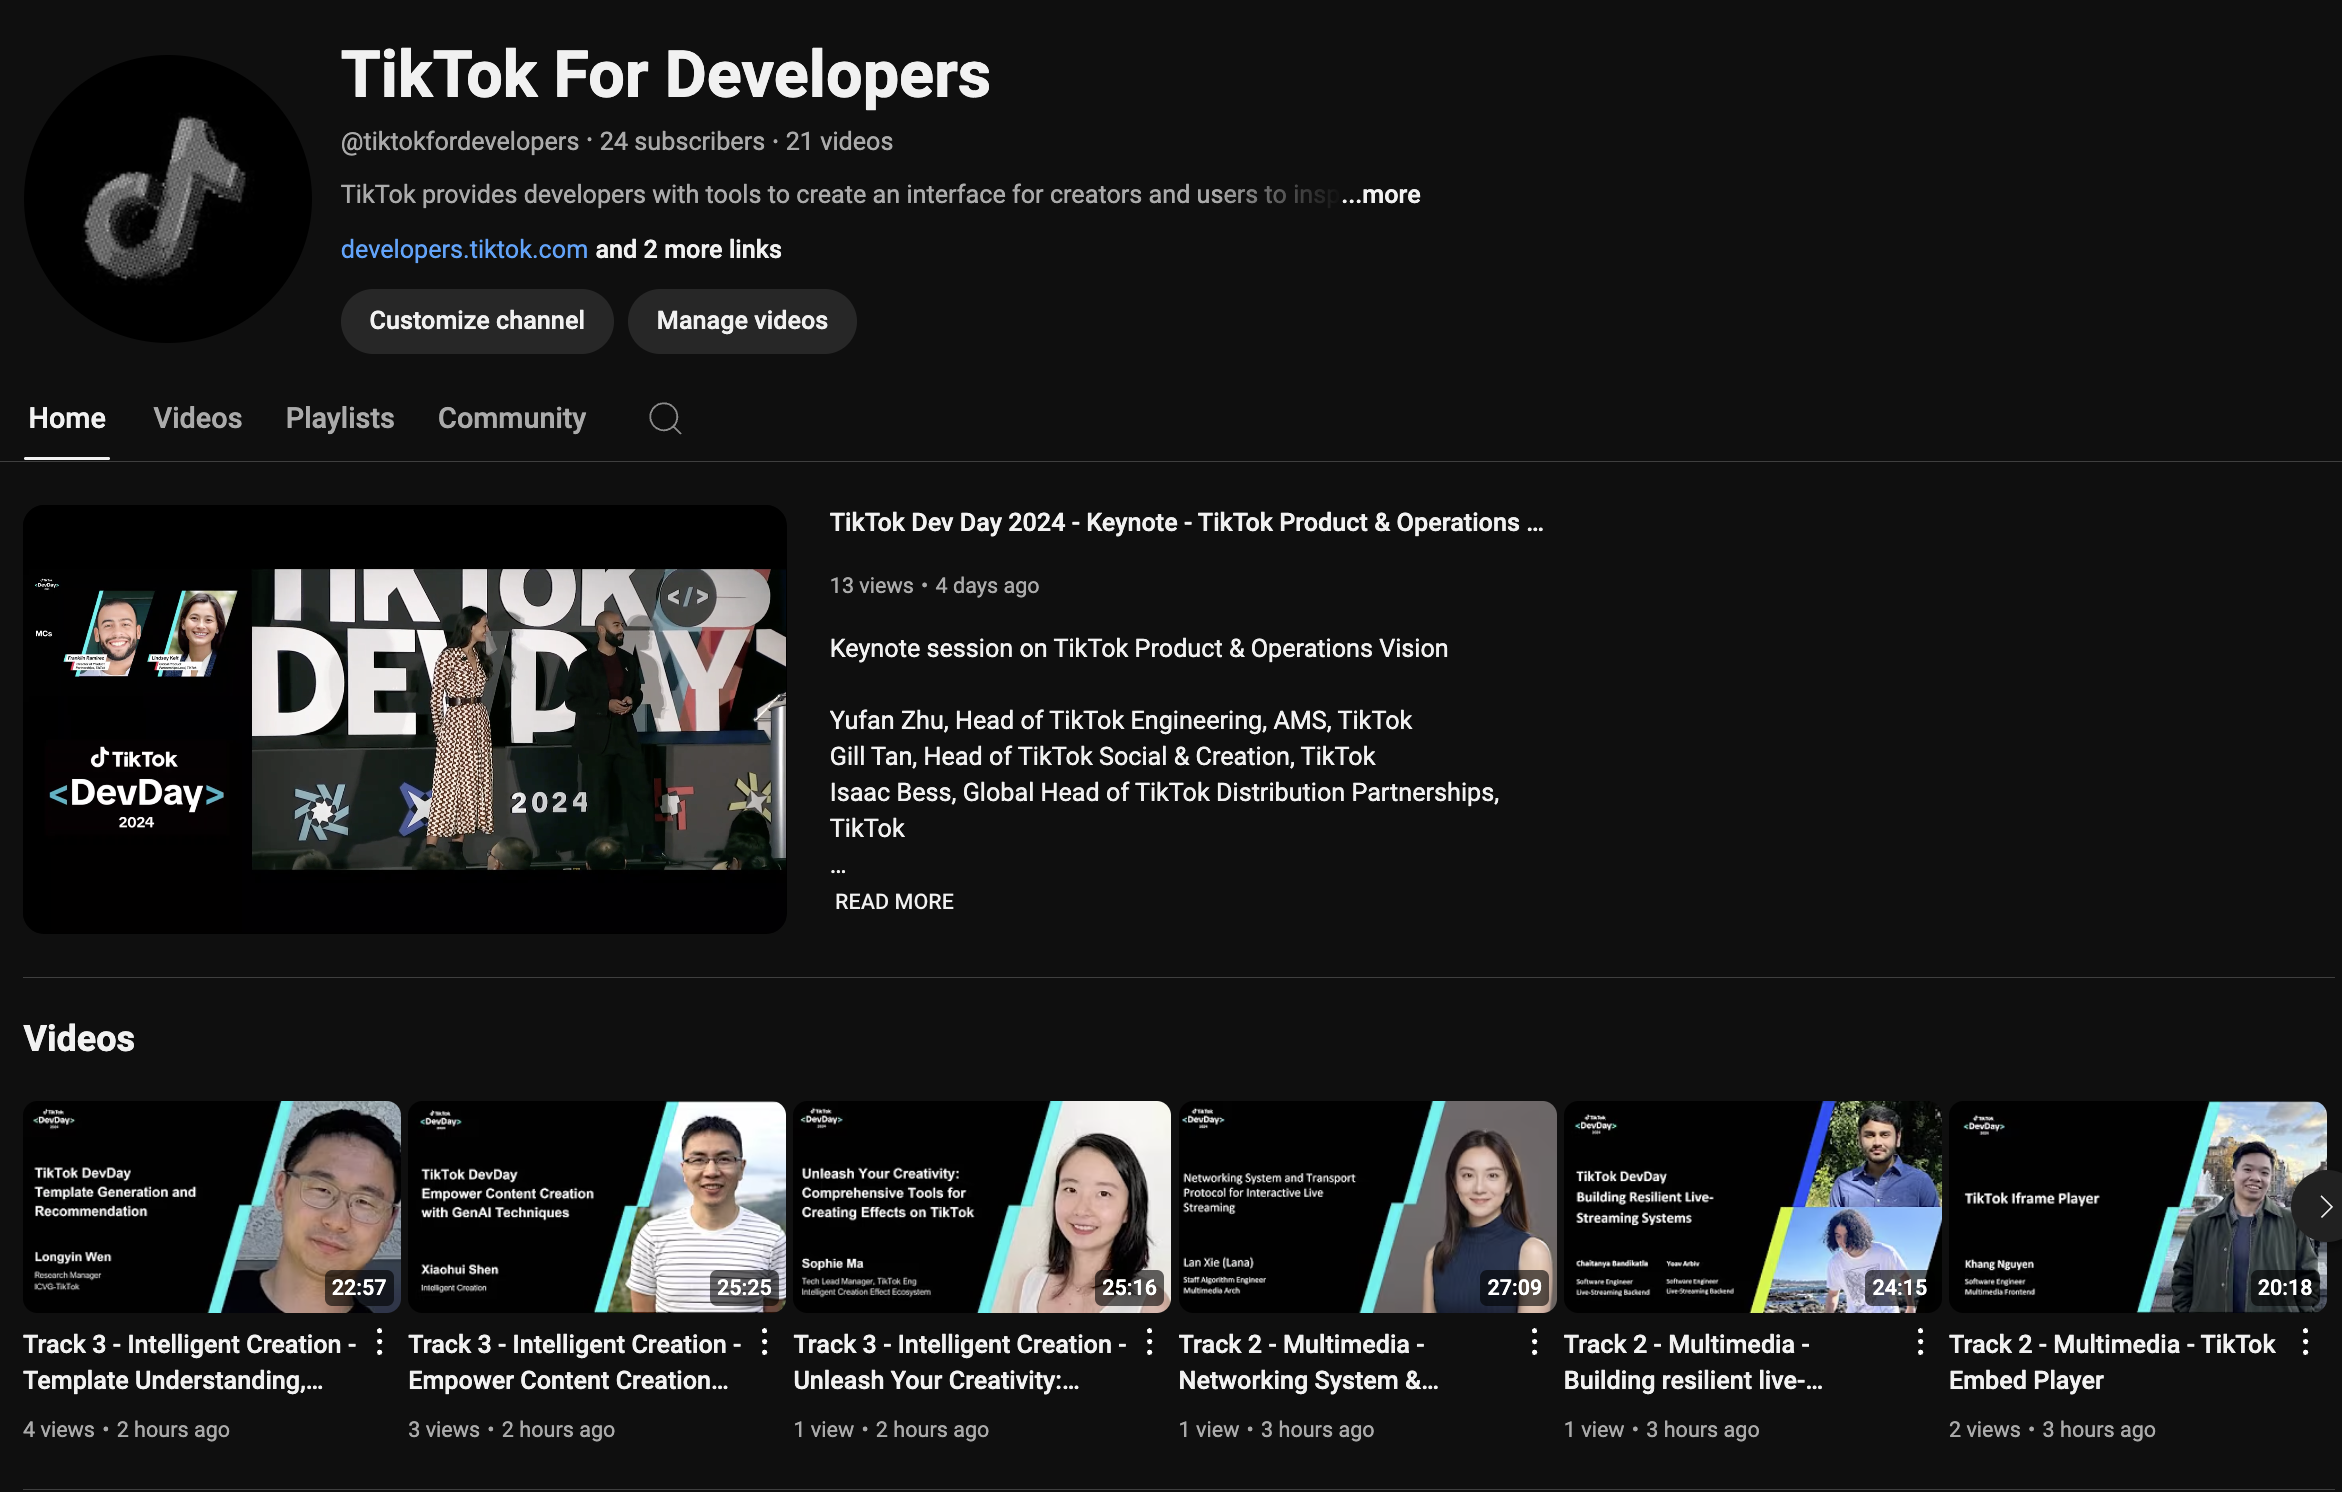Go to the Community tab
Screen dimensions: 2342x1492
[x=511, y=418]
